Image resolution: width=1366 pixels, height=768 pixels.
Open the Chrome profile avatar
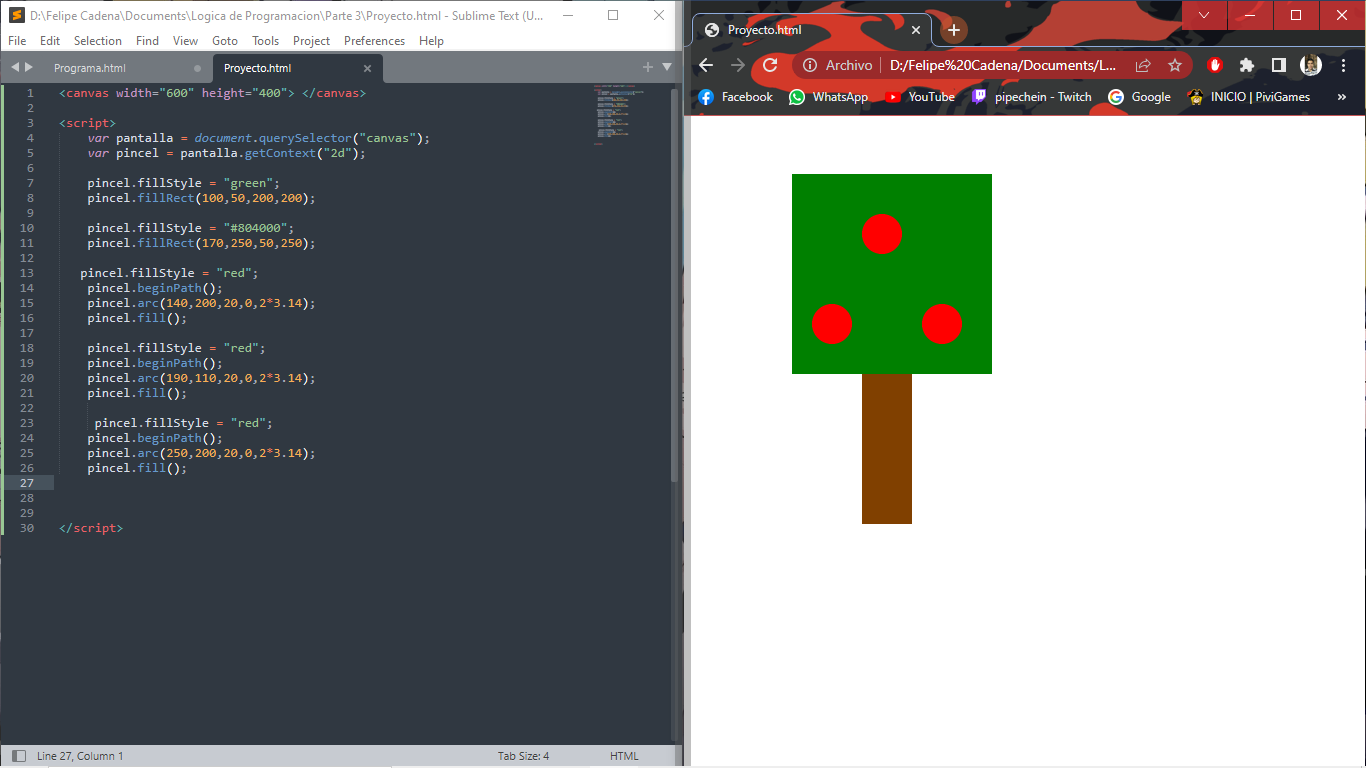click(x=1311, y=65)
